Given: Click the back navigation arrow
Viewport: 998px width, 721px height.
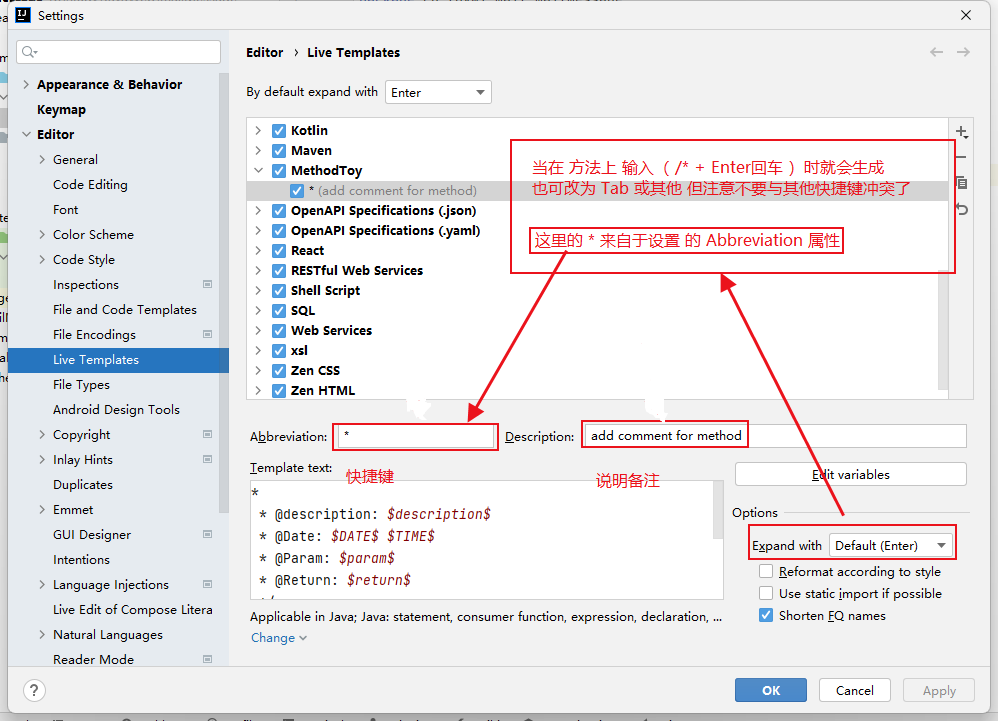Looking at the screenshot, I should click(x=936, y=52).
